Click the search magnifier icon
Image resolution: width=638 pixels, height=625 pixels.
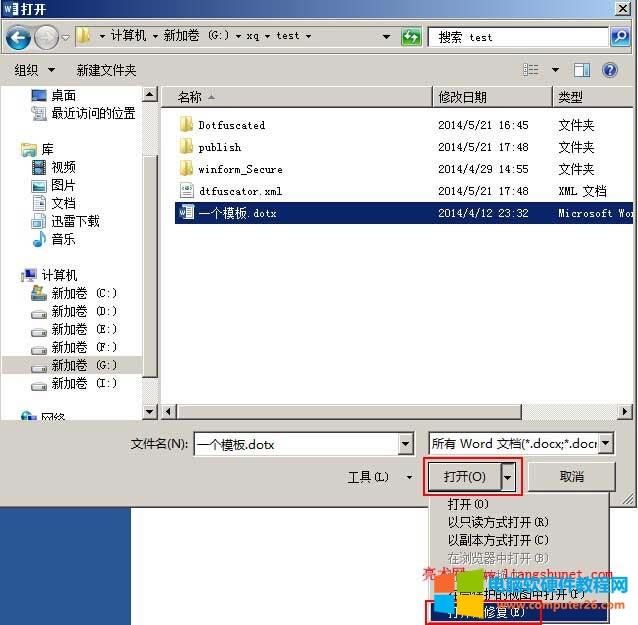tap(620, 37)
